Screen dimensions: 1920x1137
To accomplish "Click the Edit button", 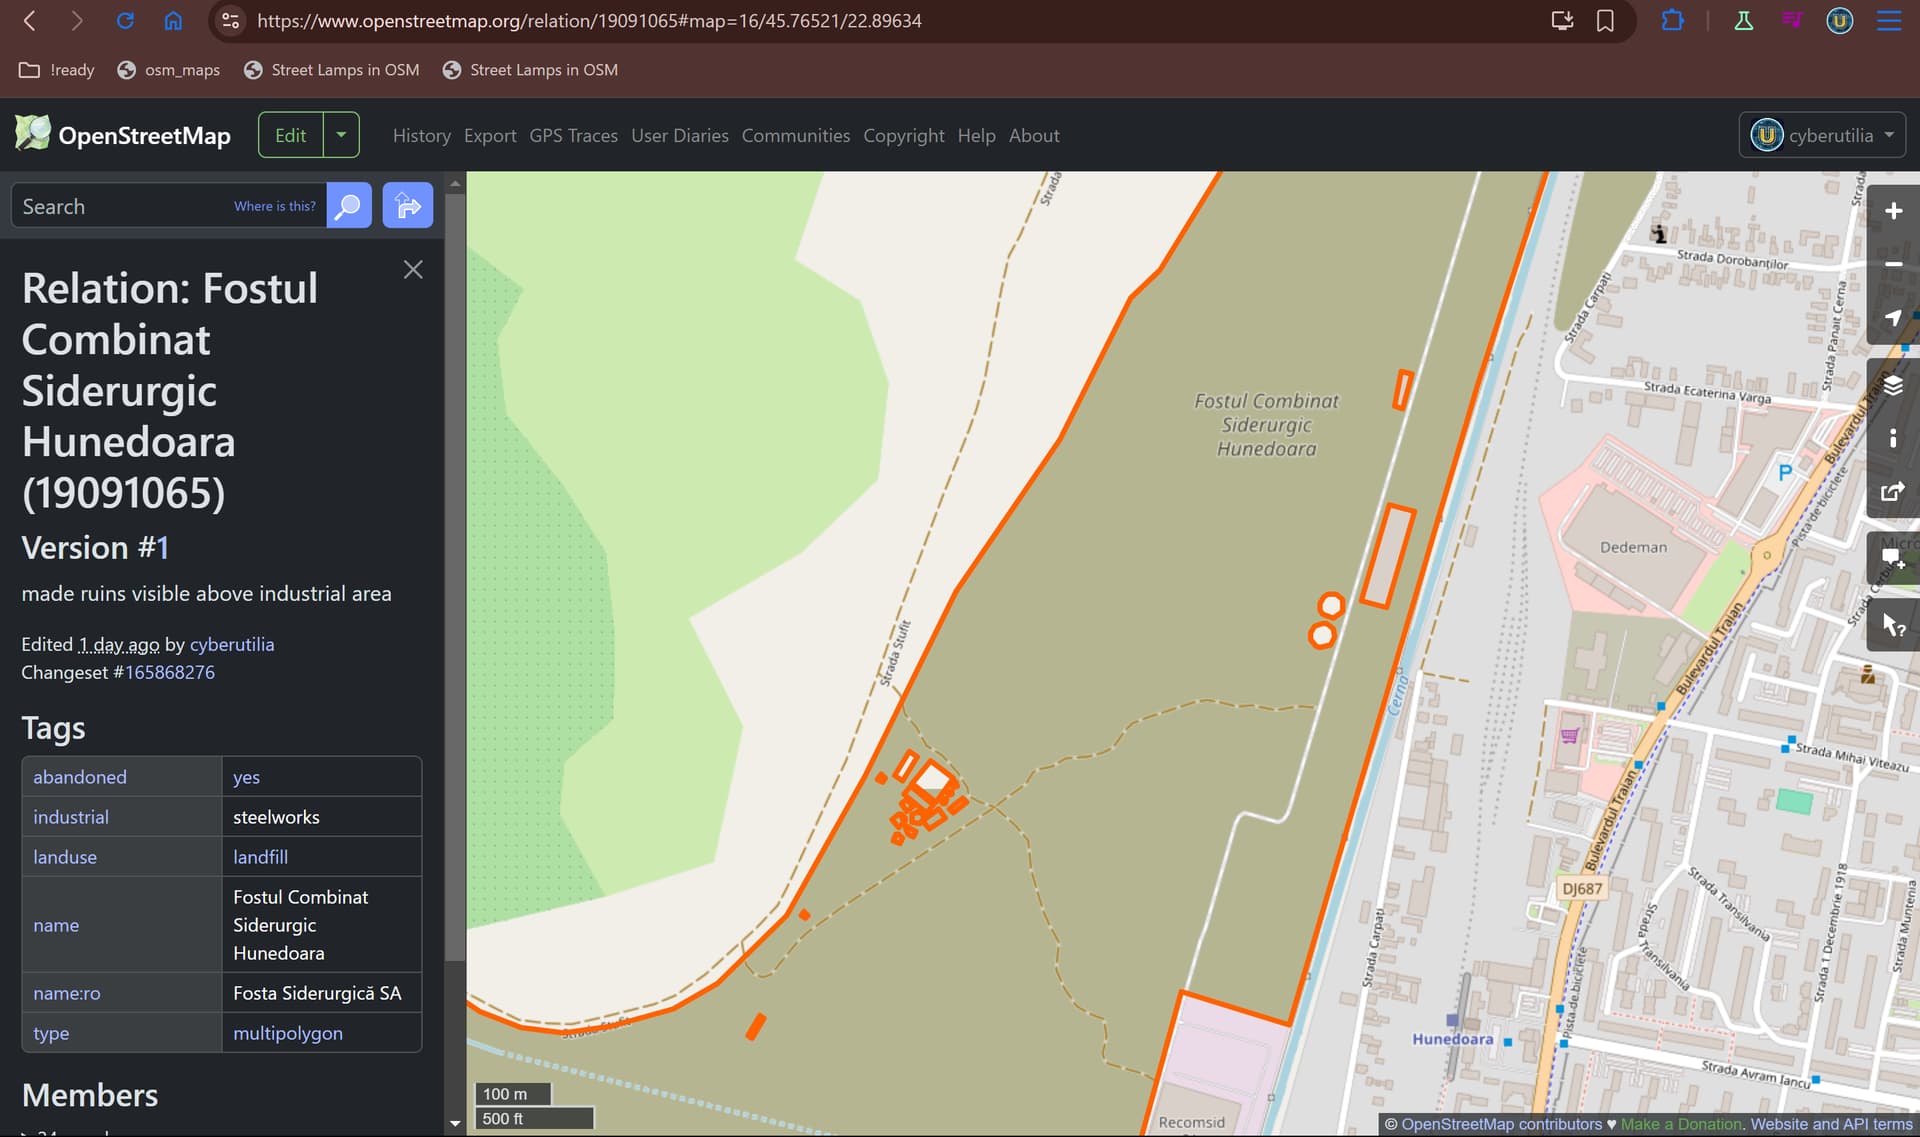I will pos(291,135).
